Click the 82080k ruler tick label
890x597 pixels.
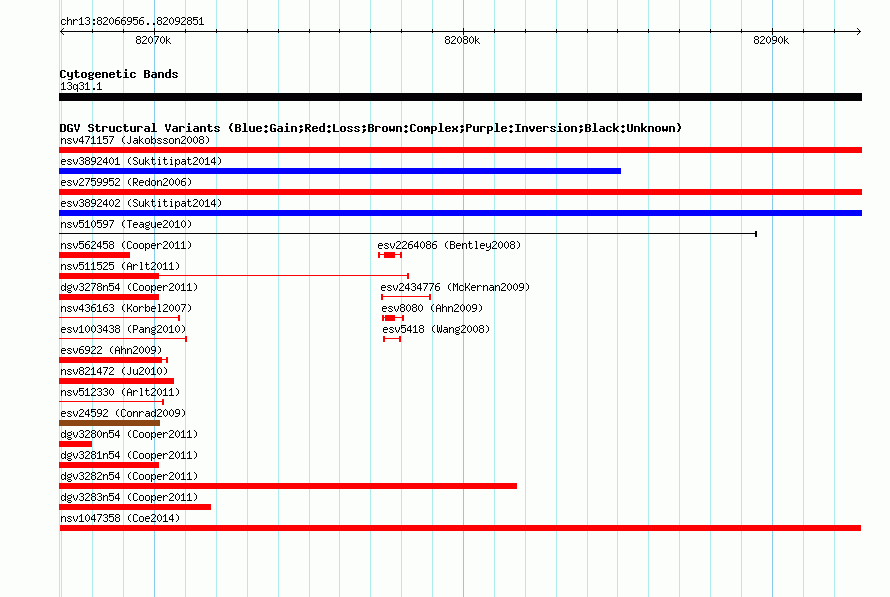(x=462, y=40)
